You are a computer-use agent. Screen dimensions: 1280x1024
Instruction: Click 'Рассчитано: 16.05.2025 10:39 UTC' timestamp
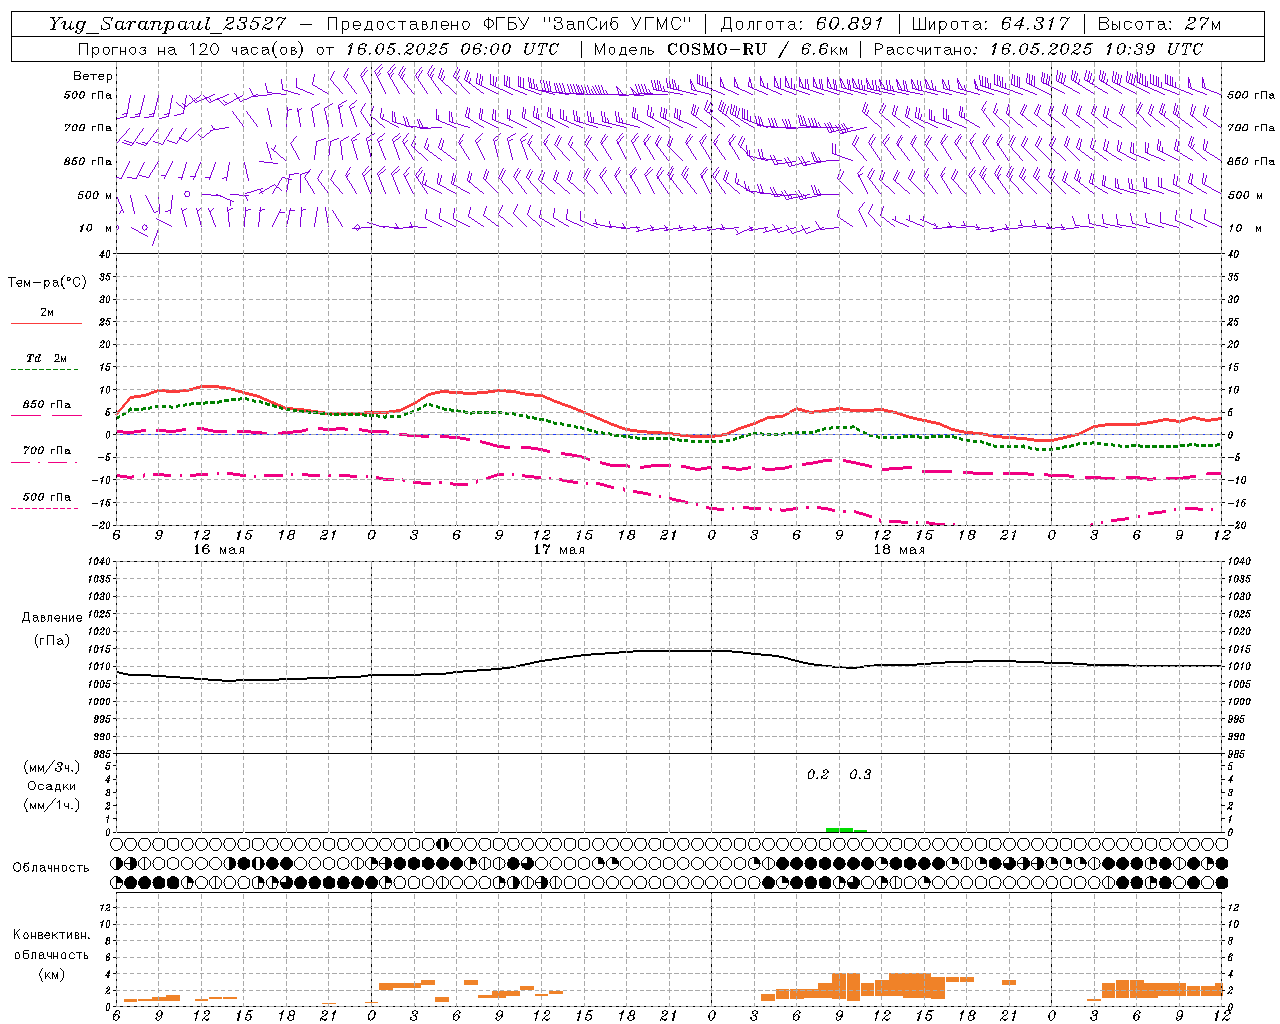tap(1038, 49)
